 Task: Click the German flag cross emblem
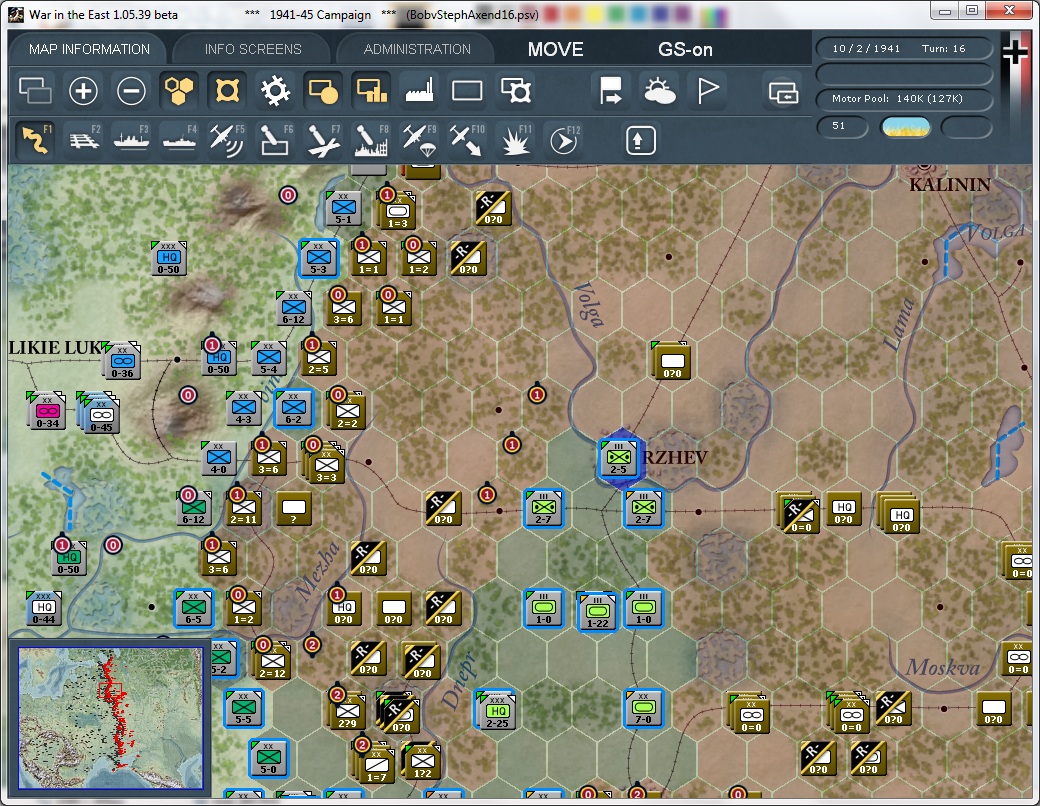click(1015, 53)
